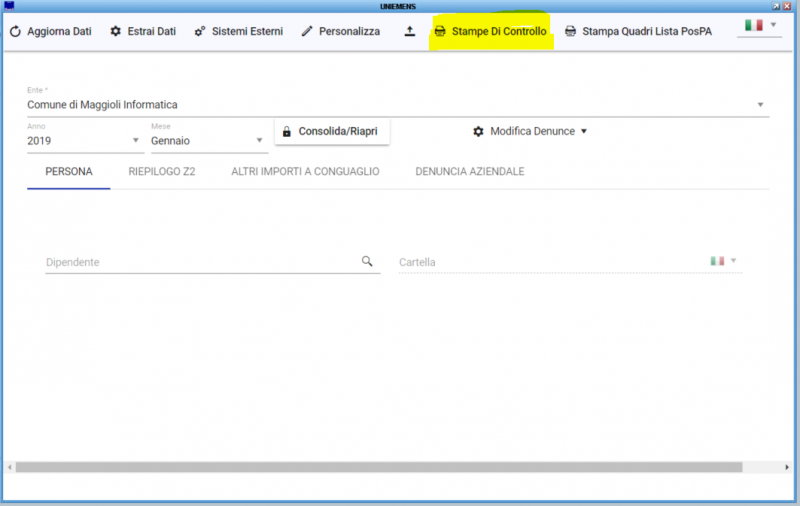Open the Anno 2019 dropdown
This screenshot has width=800, height=506.
(136, 141)
